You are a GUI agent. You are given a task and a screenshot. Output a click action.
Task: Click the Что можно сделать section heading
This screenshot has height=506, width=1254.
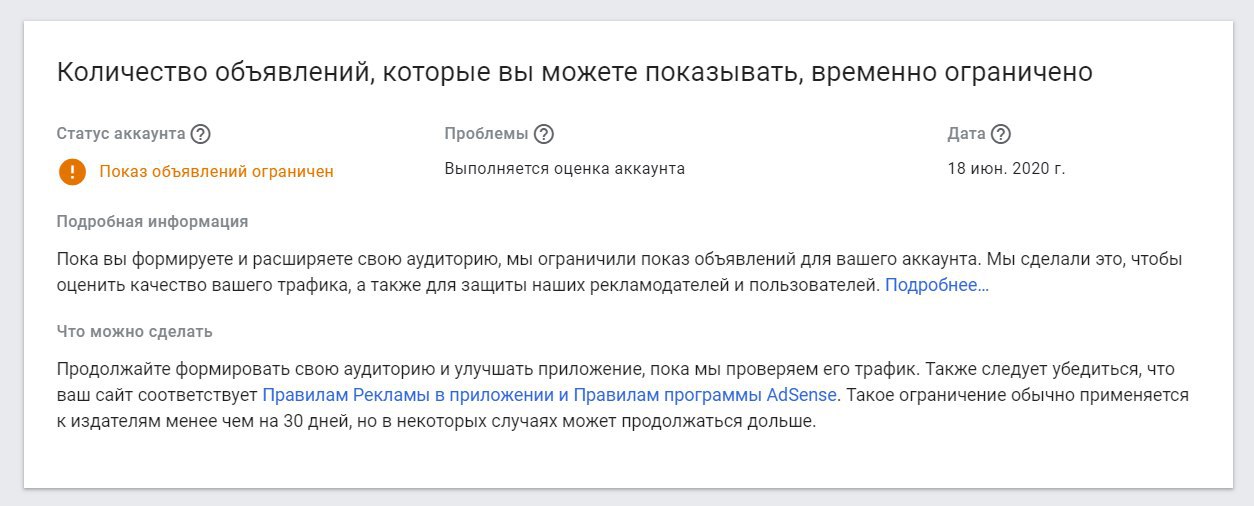point(135,331)
